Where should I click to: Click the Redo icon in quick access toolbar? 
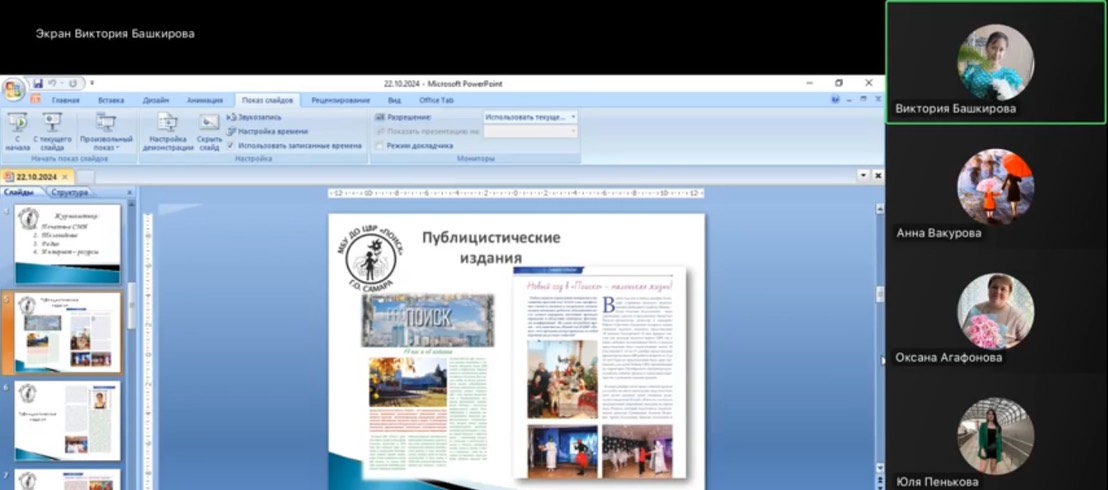tap(73, 83)
